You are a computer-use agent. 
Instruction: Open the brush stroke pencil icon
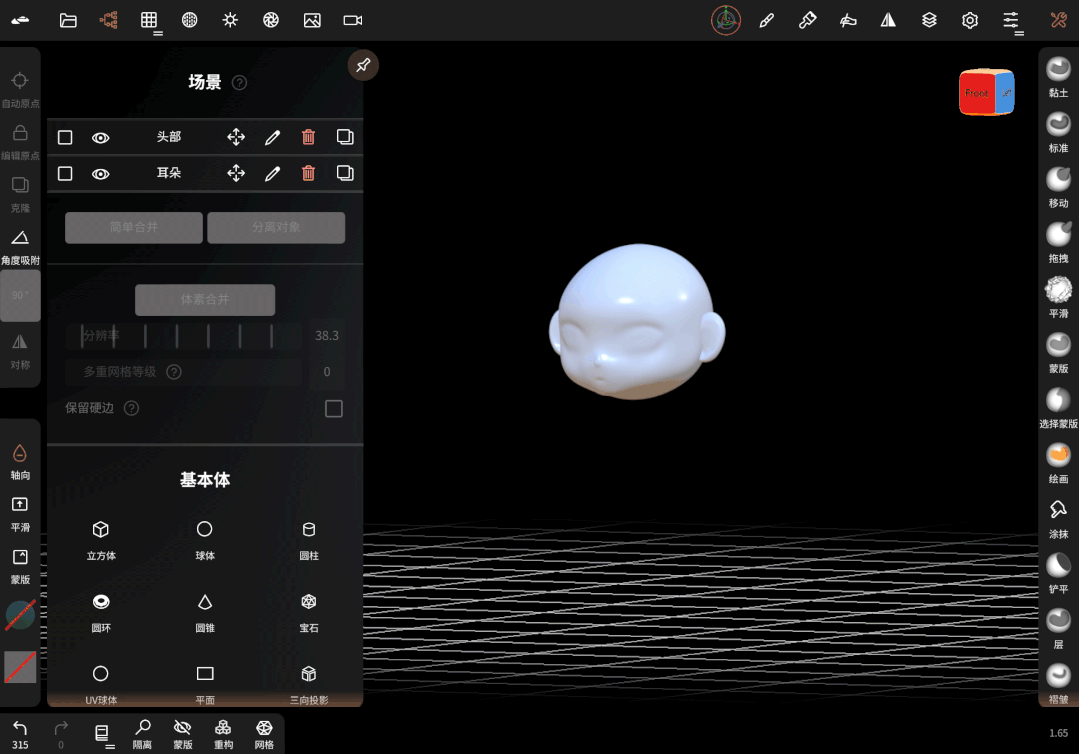click(767, 21)
